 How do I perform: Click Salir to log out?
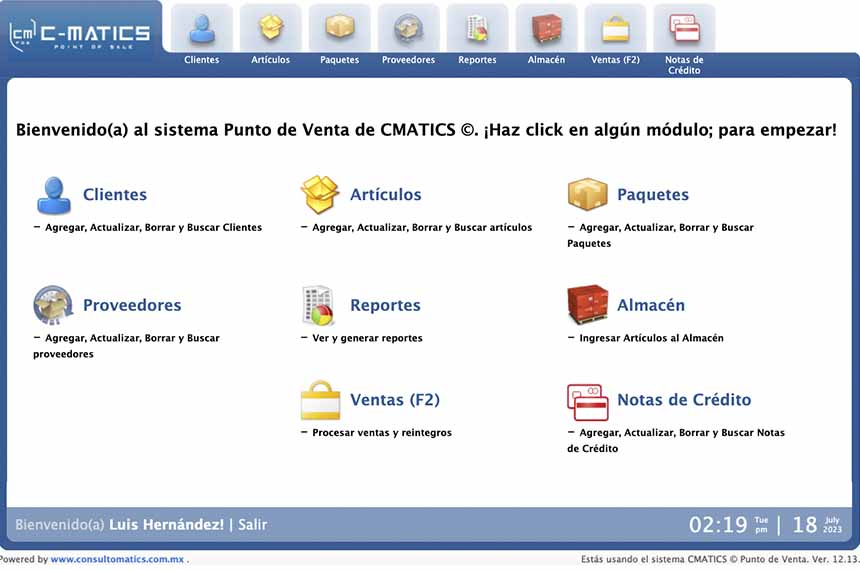(x=252, y=524)
